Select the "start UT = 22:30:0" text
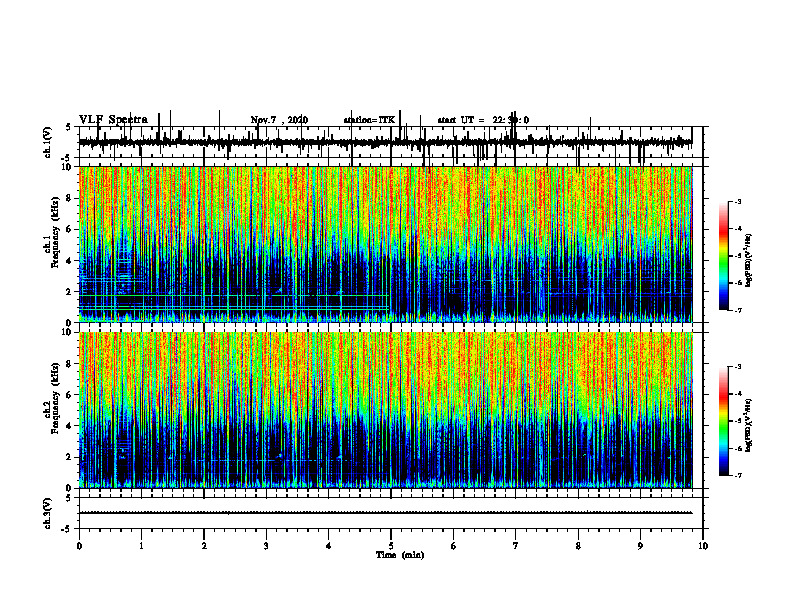This screenshot has height=612, width=792. tap(483, 120)
